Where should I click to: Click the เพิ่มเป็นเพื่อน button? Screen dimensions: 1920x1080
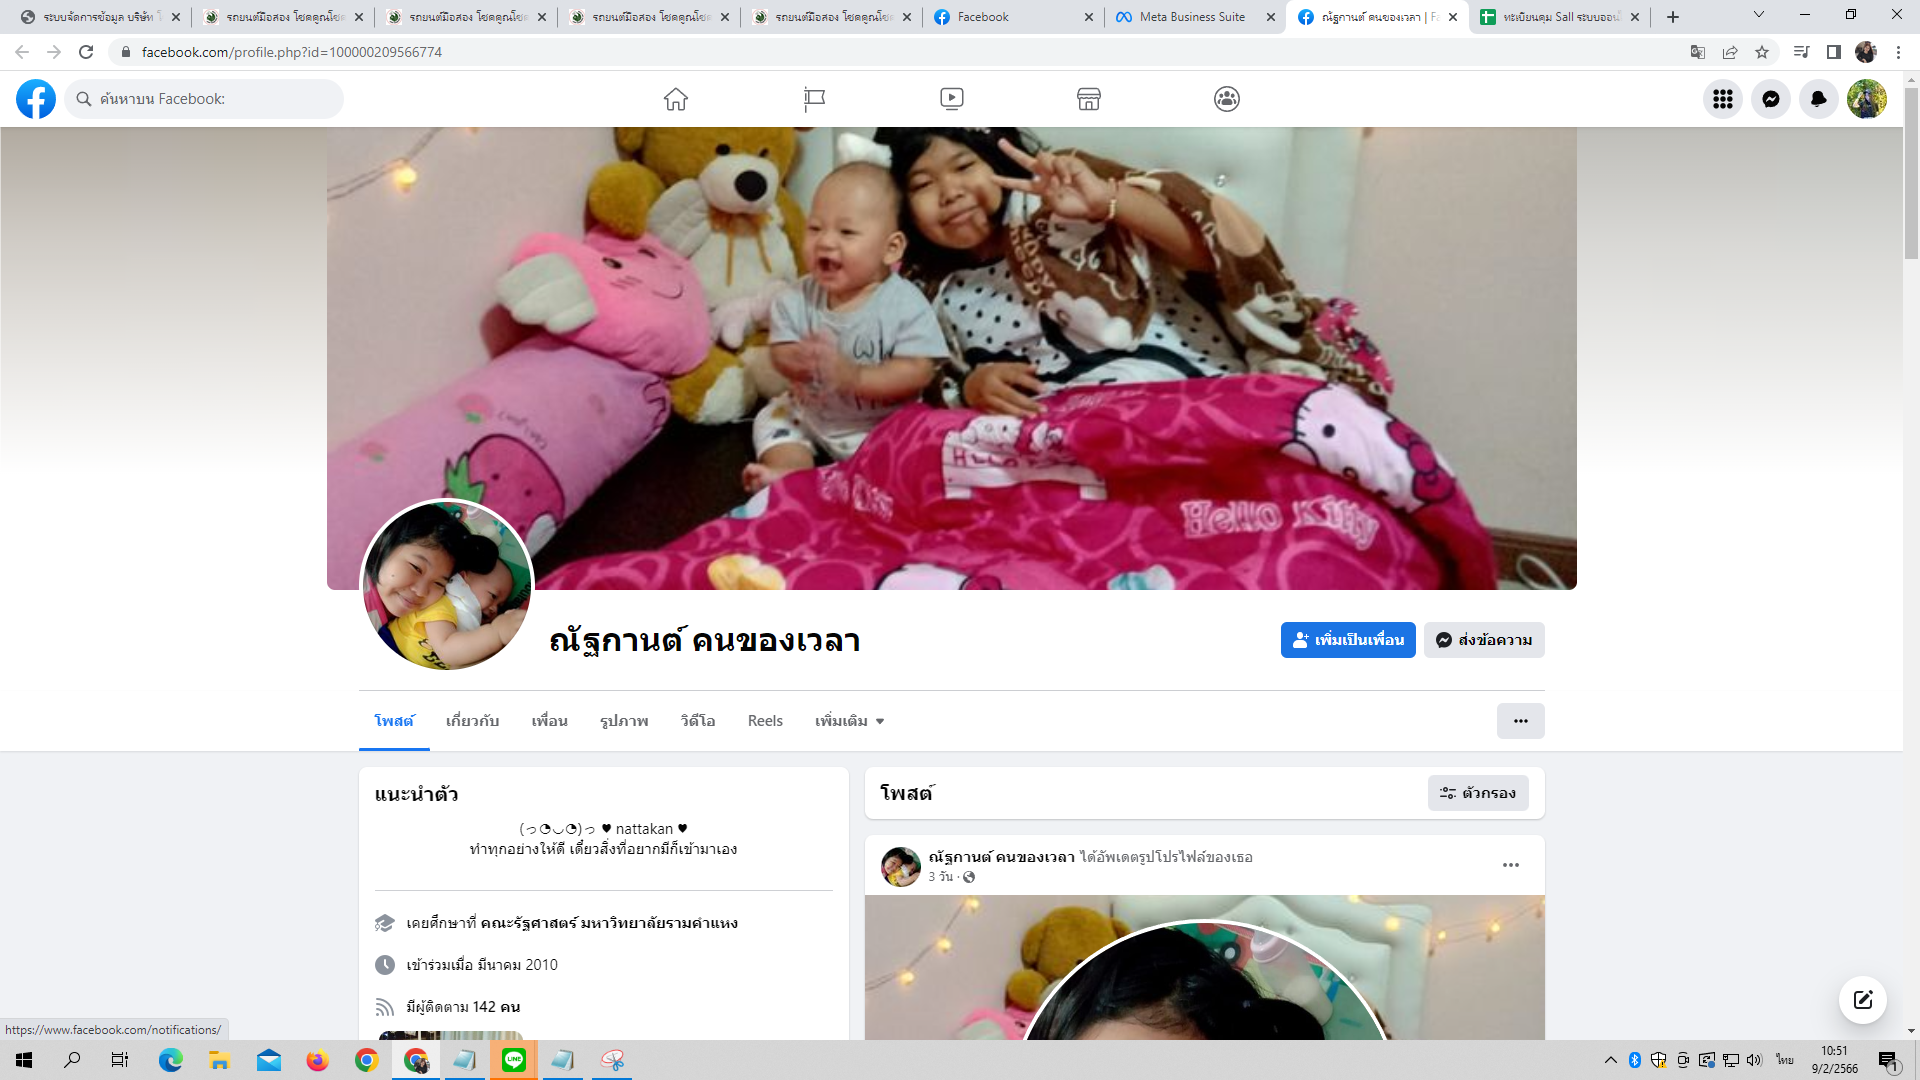pyautogui.click(x=1347, y=640)
